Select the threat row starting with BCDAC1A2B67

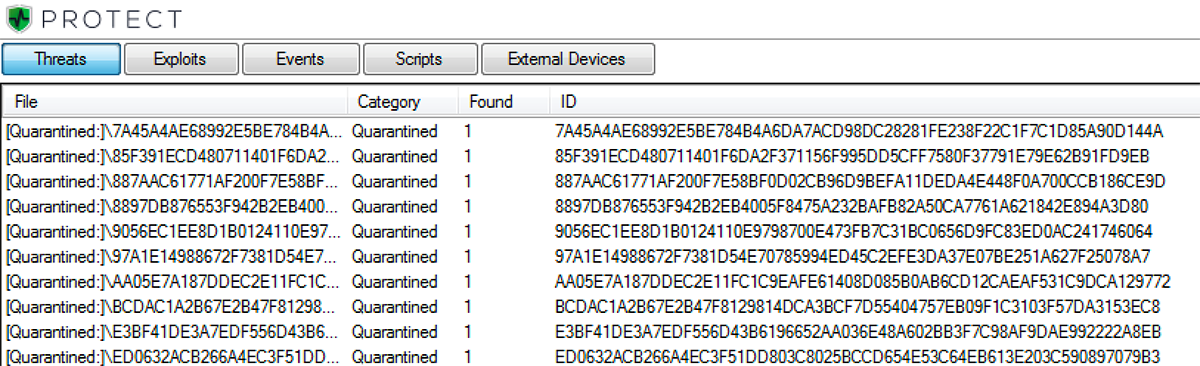(600, 306)
